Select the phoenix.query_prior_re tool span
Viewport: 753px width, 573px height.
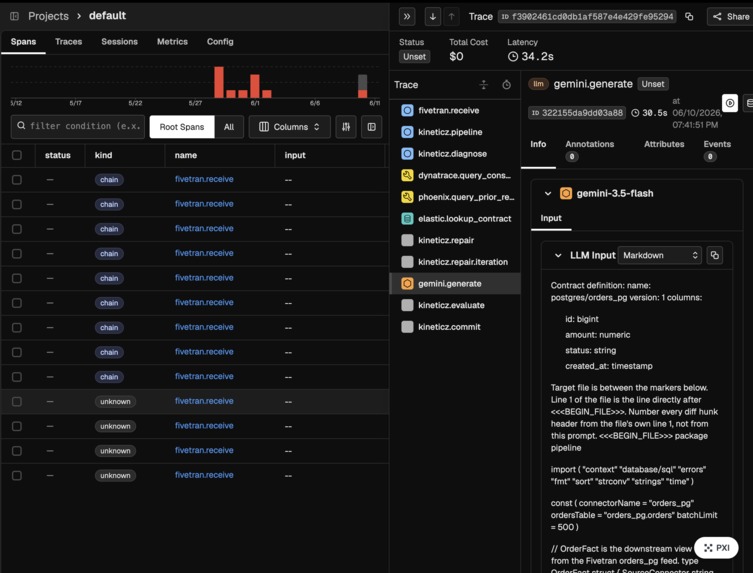(455, 197)
